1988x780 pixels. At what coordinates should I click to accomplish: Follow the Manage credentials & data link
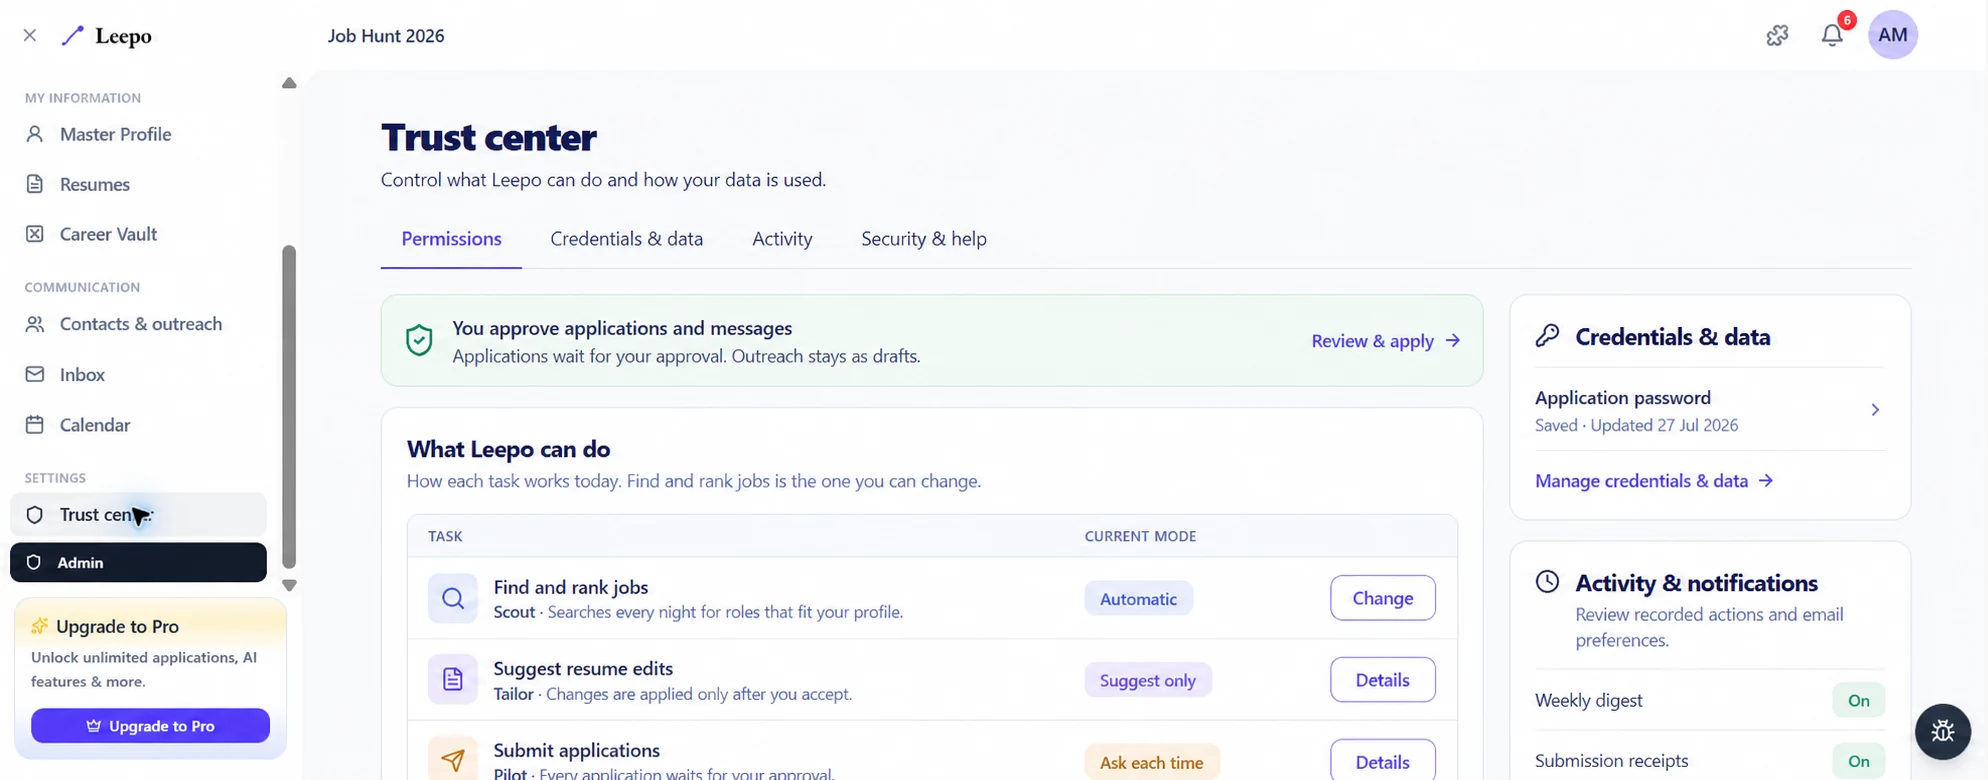1654,481
